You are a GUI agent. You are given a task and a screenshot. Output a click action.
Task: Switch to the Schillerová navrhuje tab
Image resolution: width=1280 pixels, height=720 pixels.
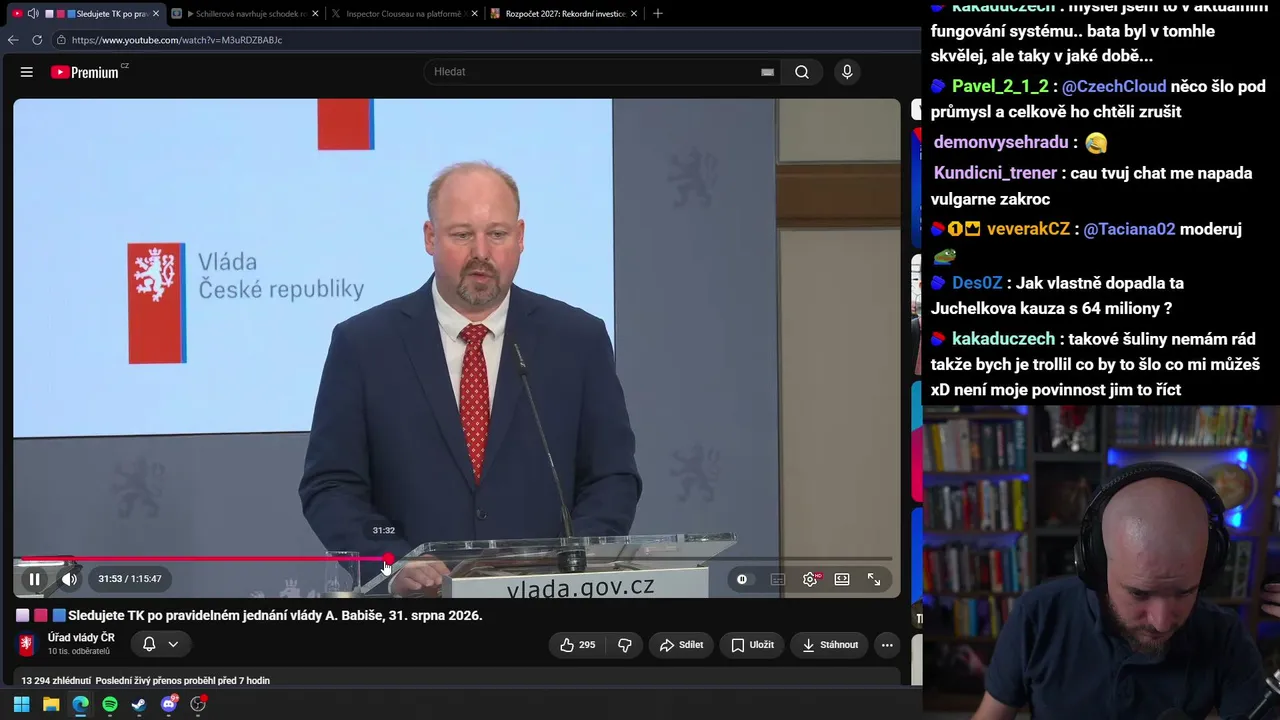point(245,14)
